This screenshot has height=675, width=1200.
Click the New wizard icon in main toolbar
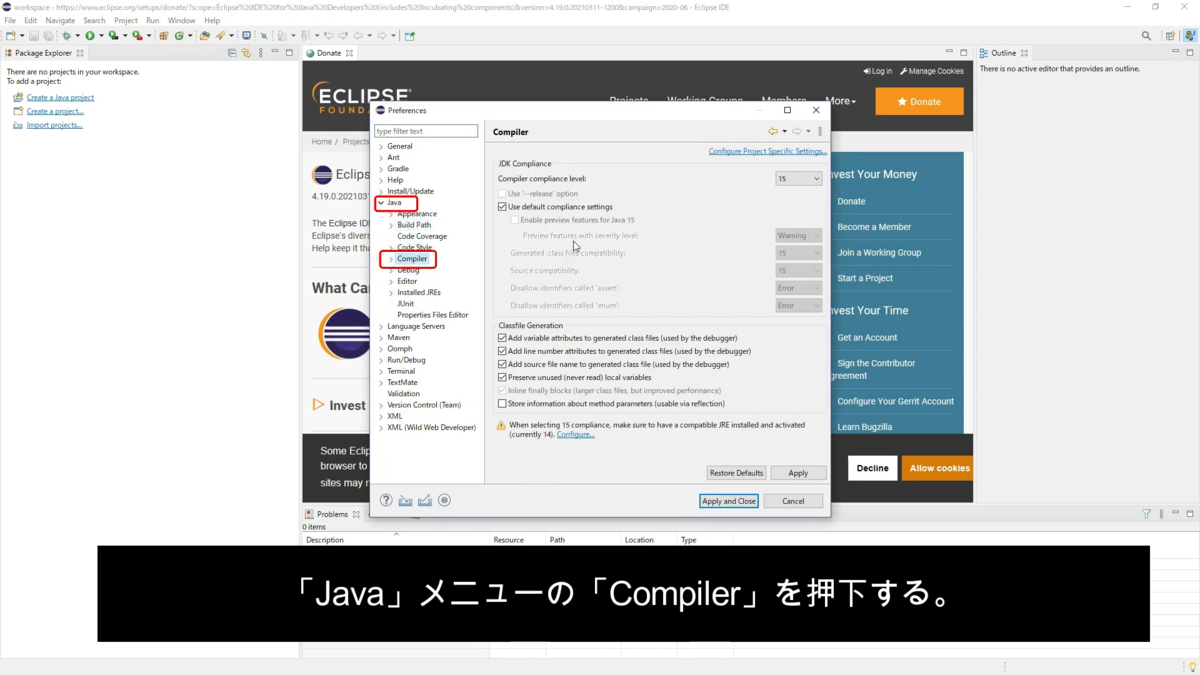10,35
